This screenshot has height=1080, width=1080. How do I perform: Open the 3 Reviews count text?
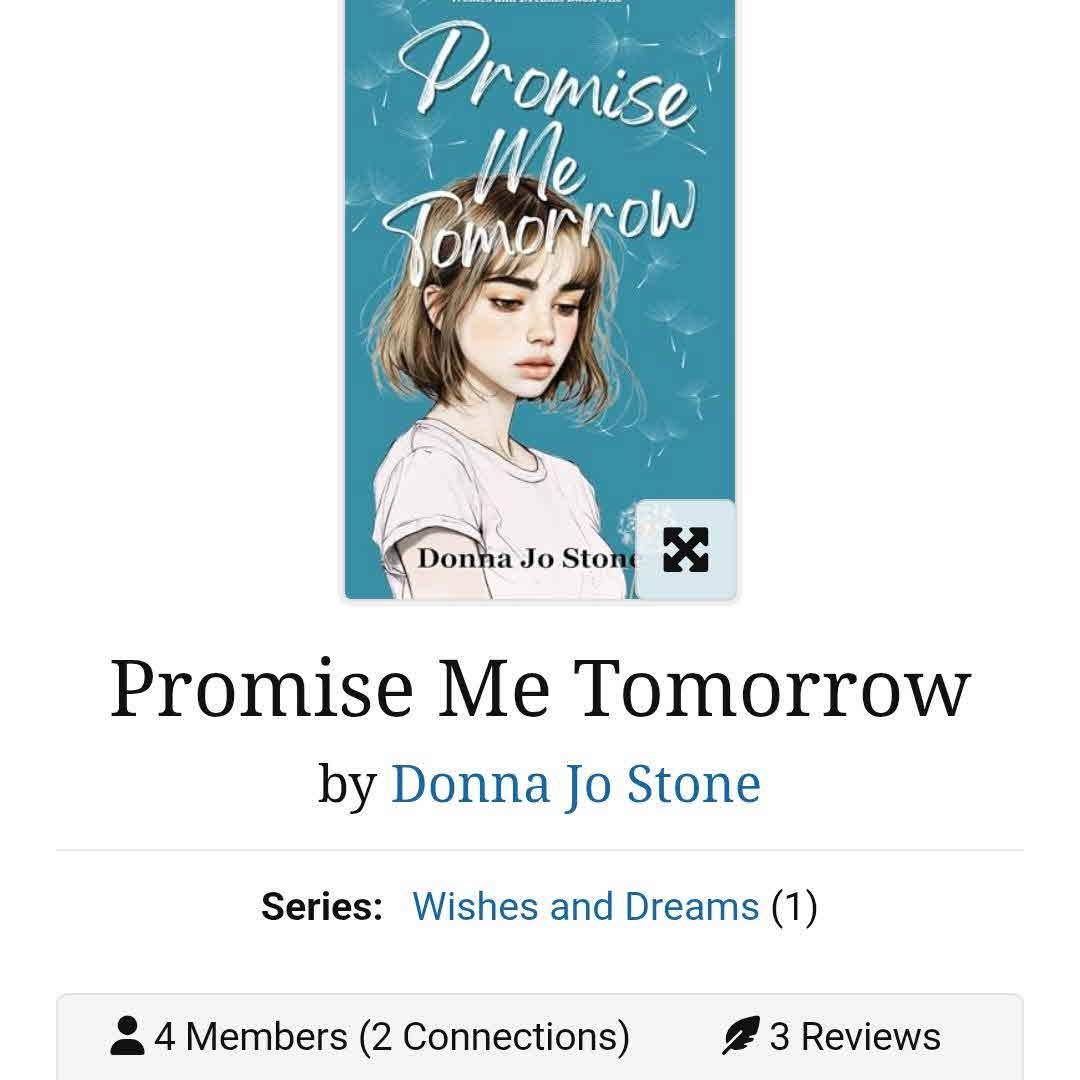[x=855, y=1037]
